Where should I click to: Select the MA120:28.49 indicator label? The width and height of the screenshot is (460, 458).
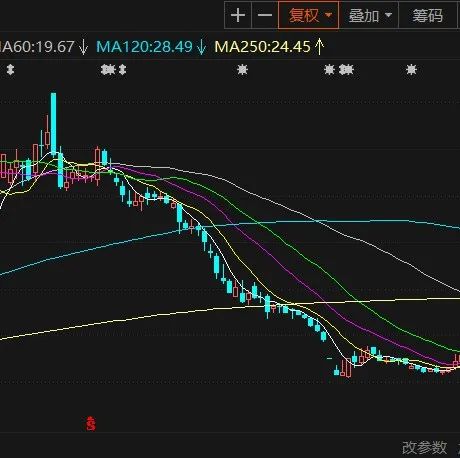[x=151, y=47]
